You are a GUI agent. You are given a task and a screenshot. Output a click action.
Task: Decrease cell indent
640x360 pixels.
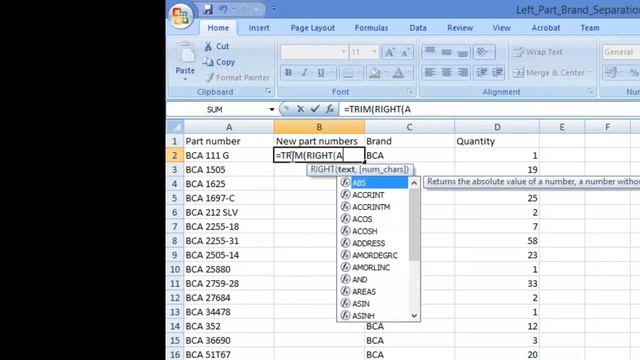(x=482, y=73)
